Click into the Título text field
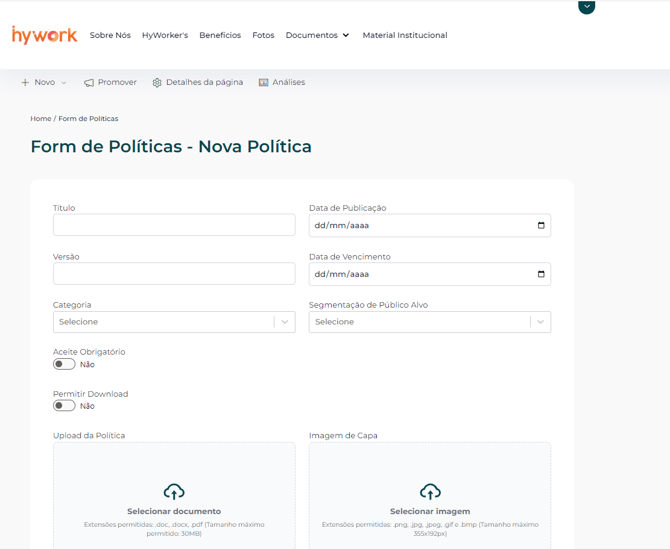Viewport: 670px width, 549px height. 173,225
